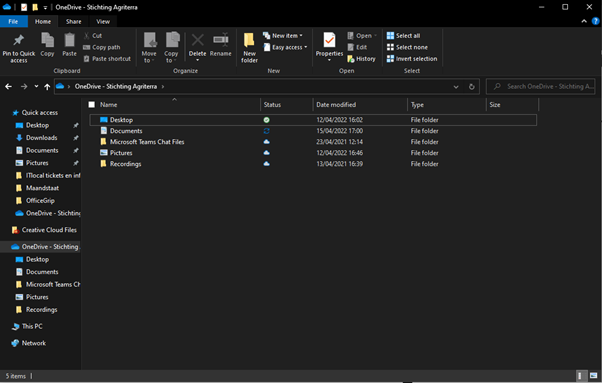Go forward with the right arrow
Image resolution: width=602 pixels, height=383 pixels.
[24, 87]
